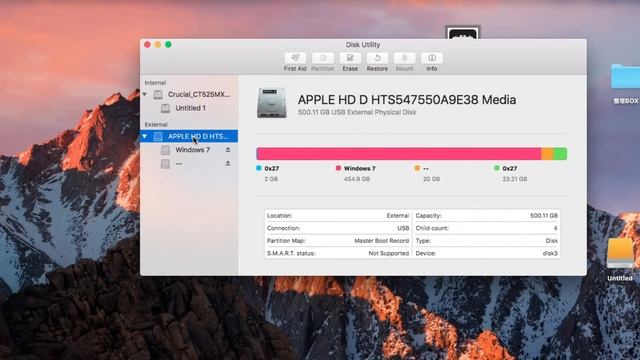Select the Crucial_CT525MX internal disk

click(189, 94)
